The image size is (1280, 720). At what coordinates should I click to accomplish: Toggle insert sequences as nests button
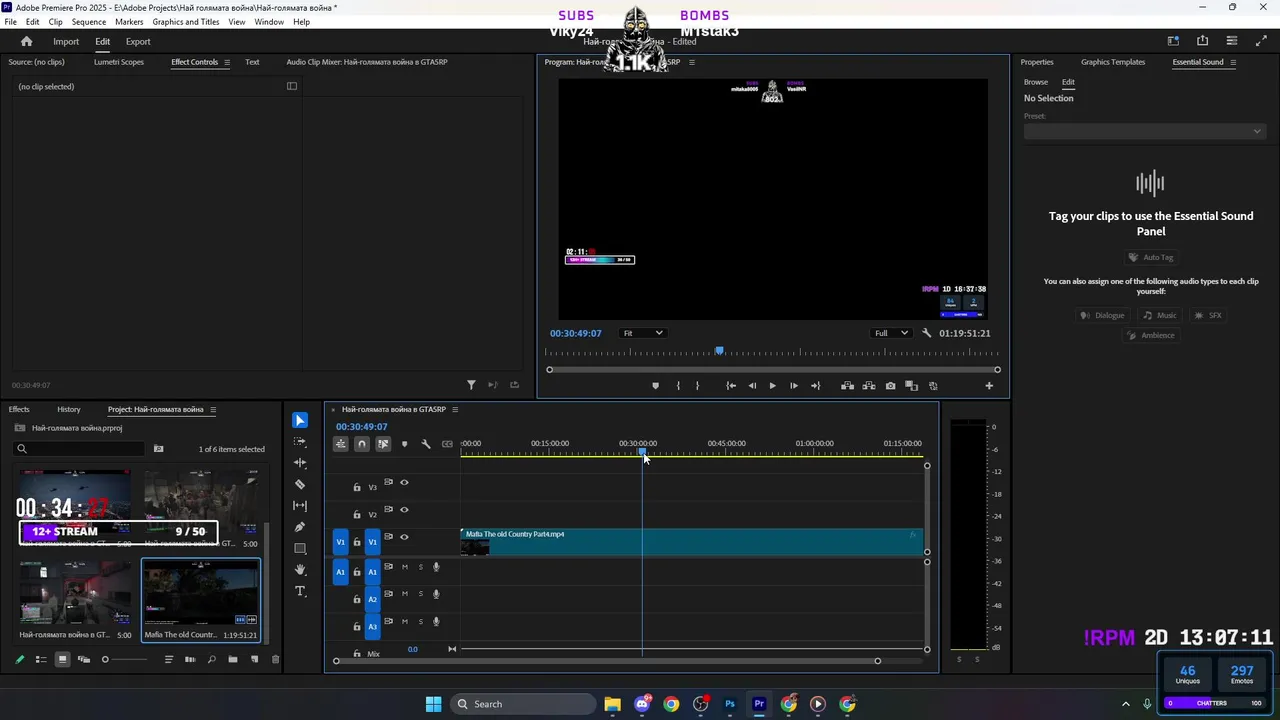tap(341, 444)
